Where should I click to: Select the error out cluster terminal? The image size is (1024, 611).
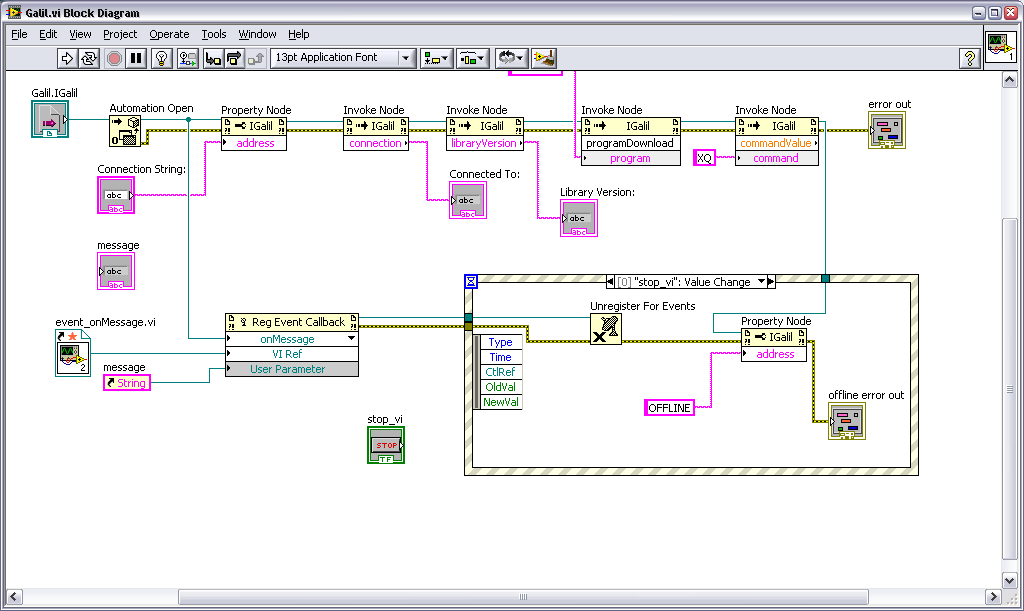(887, 130)
